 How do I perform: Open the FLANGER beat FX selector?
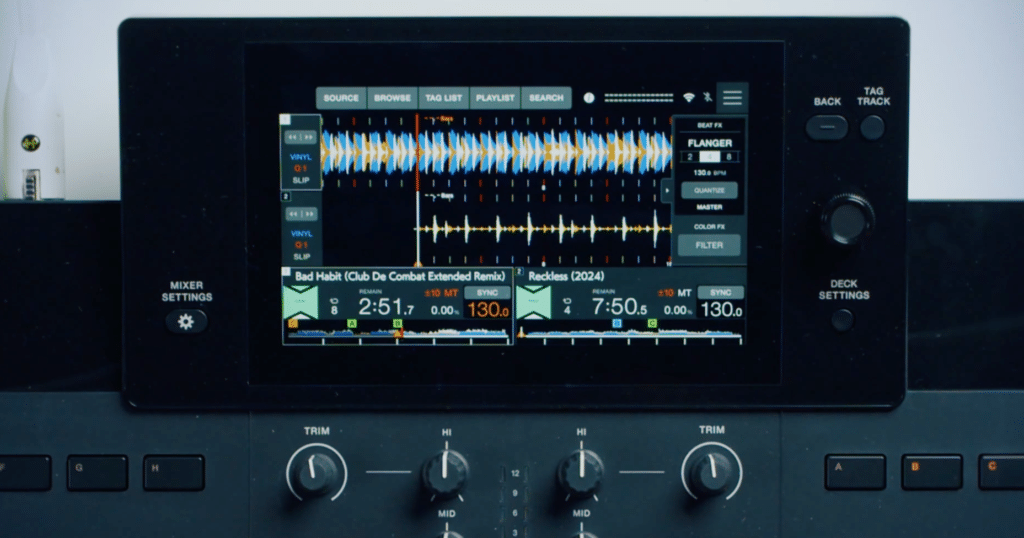709,143
